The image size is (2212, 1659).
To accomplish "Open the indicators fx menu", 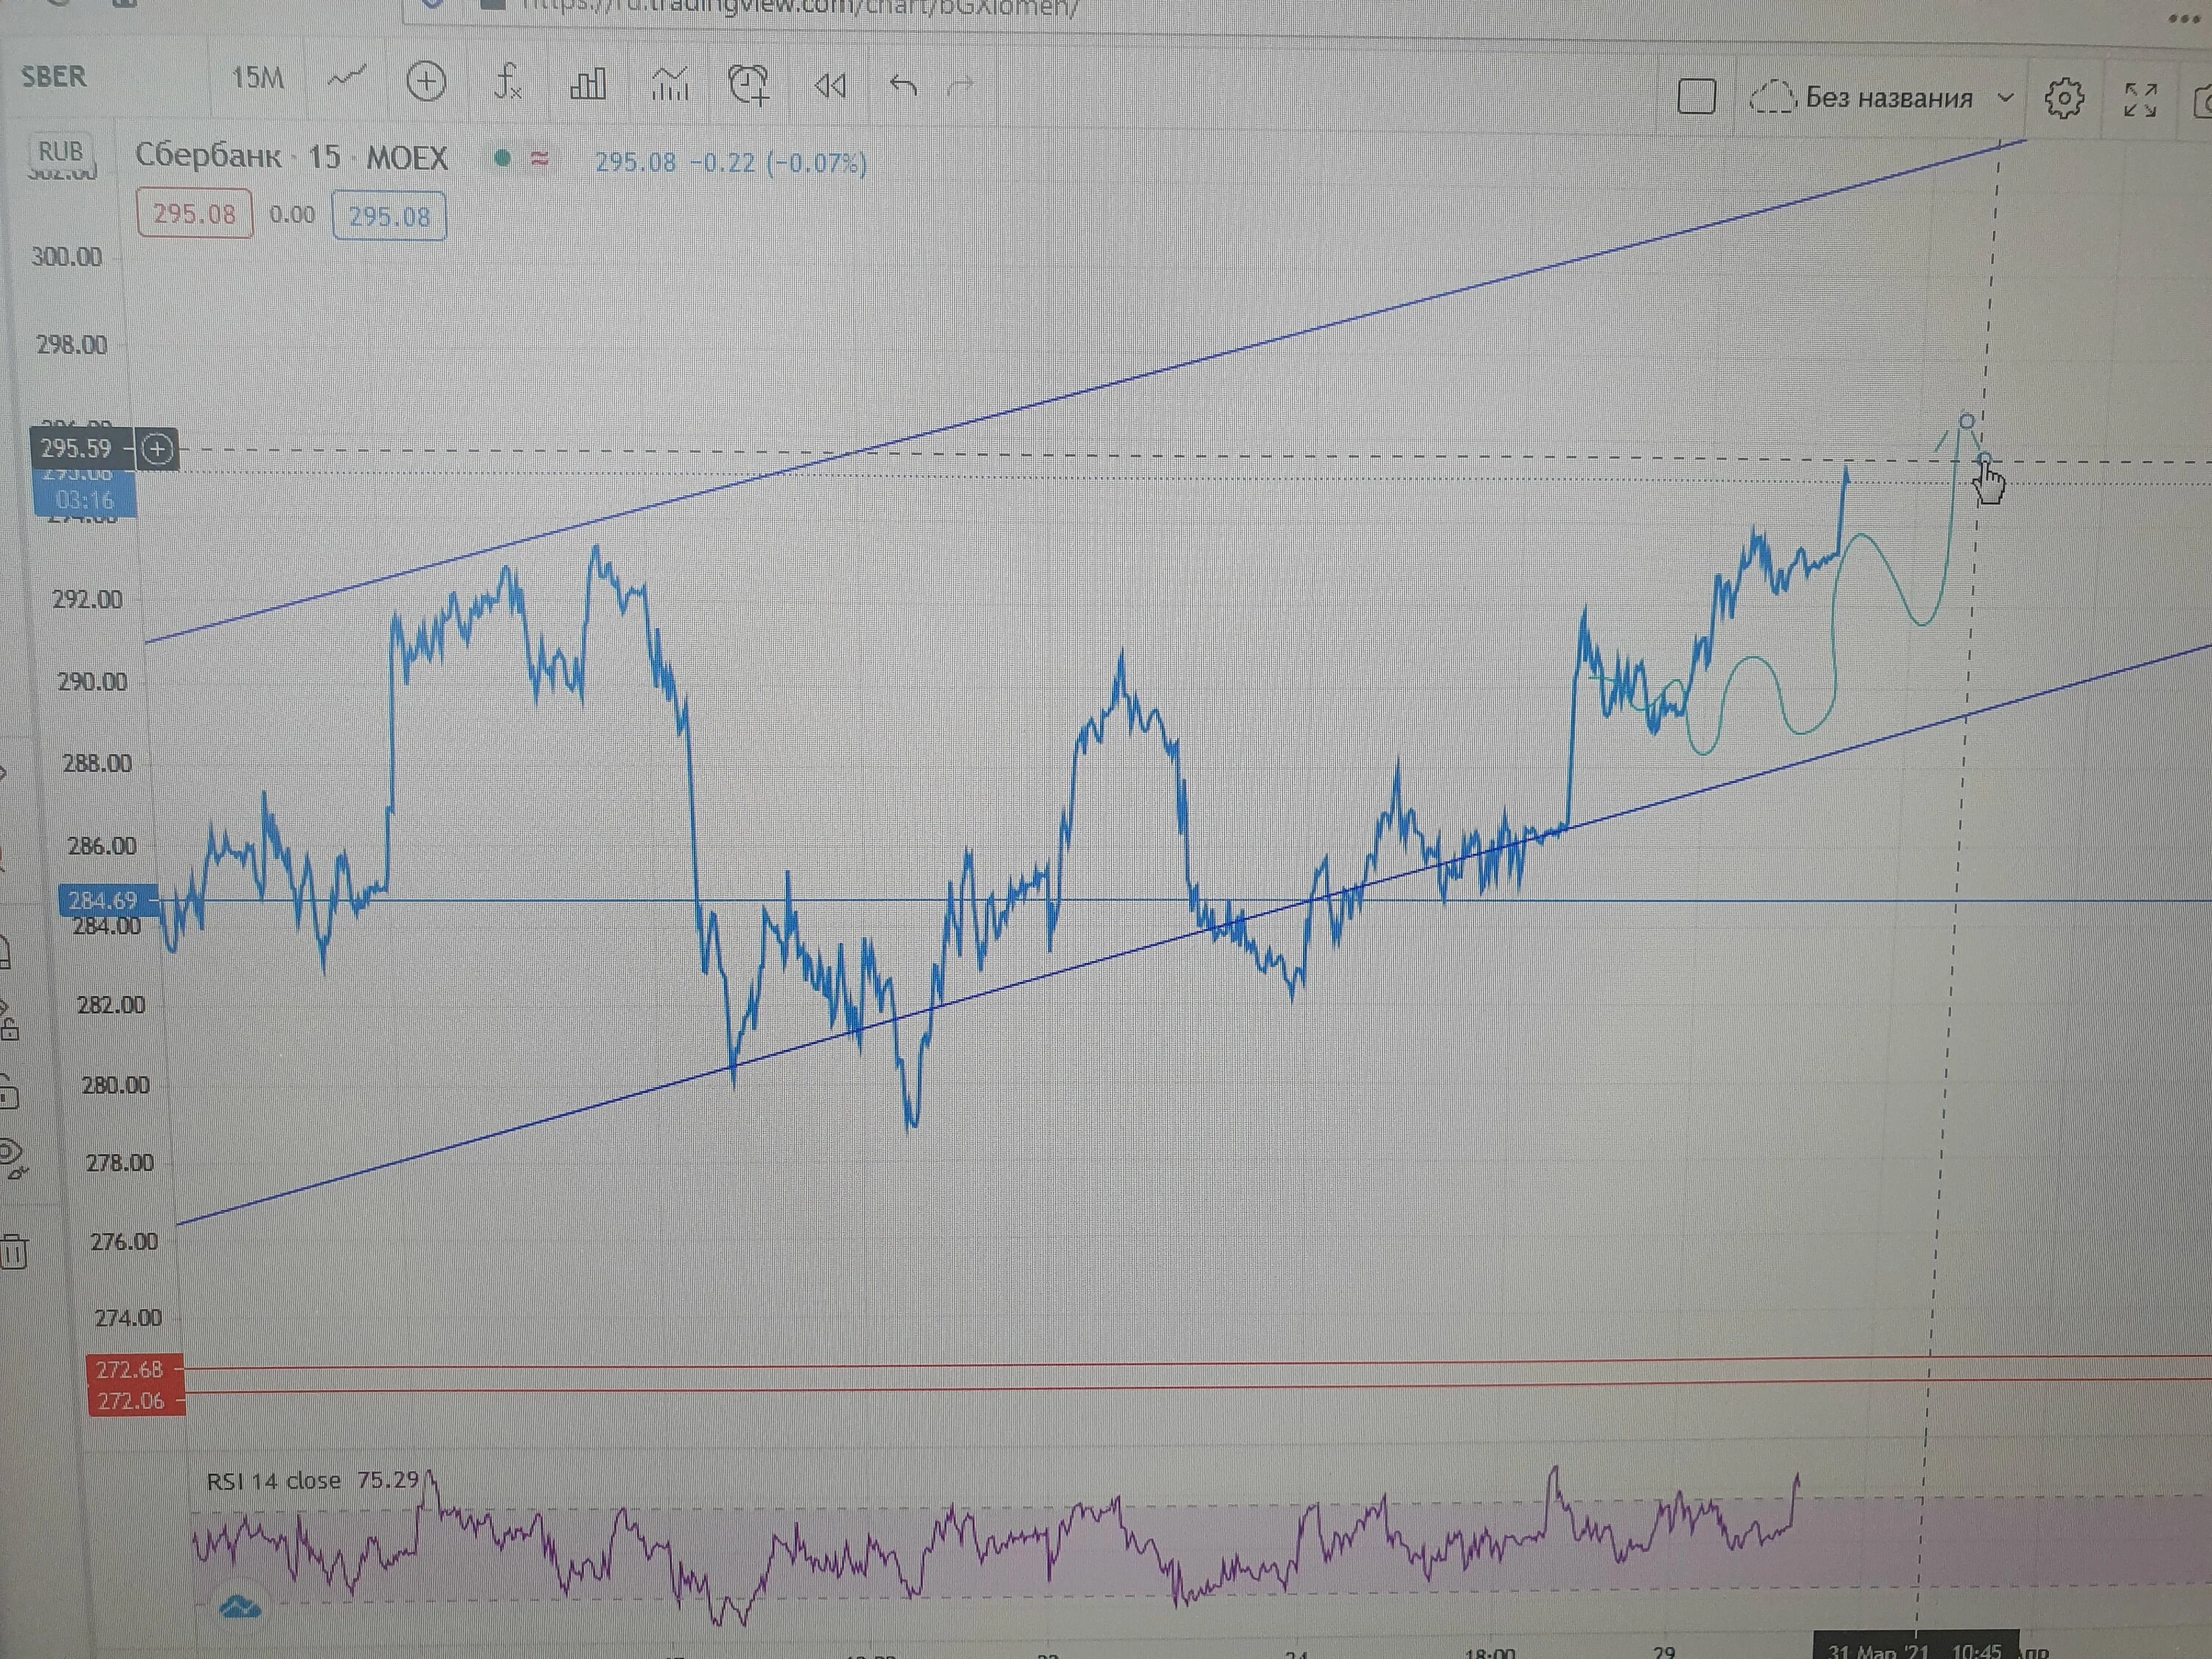I will pyautogui.click(x=508, y=82).
